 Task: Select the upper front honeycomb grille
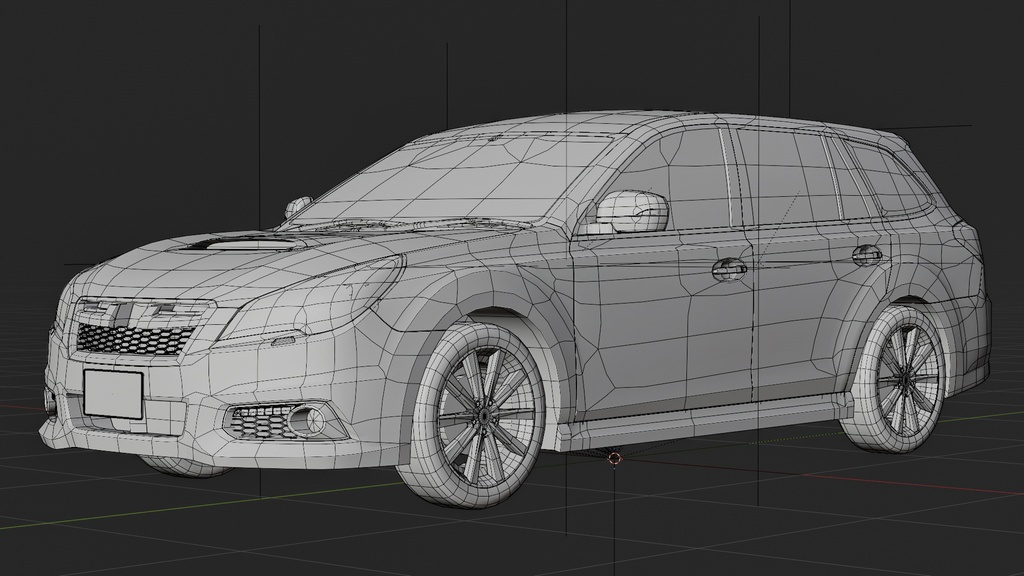[x=135, y=338]
